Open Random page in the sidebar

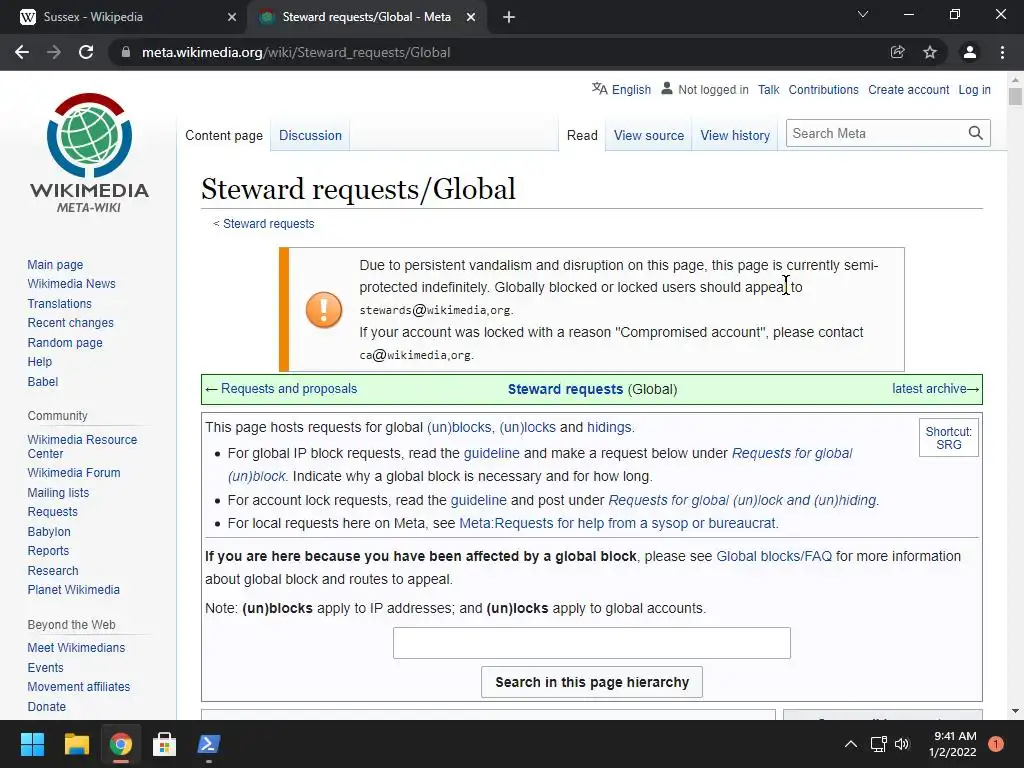tap(65, 342)
